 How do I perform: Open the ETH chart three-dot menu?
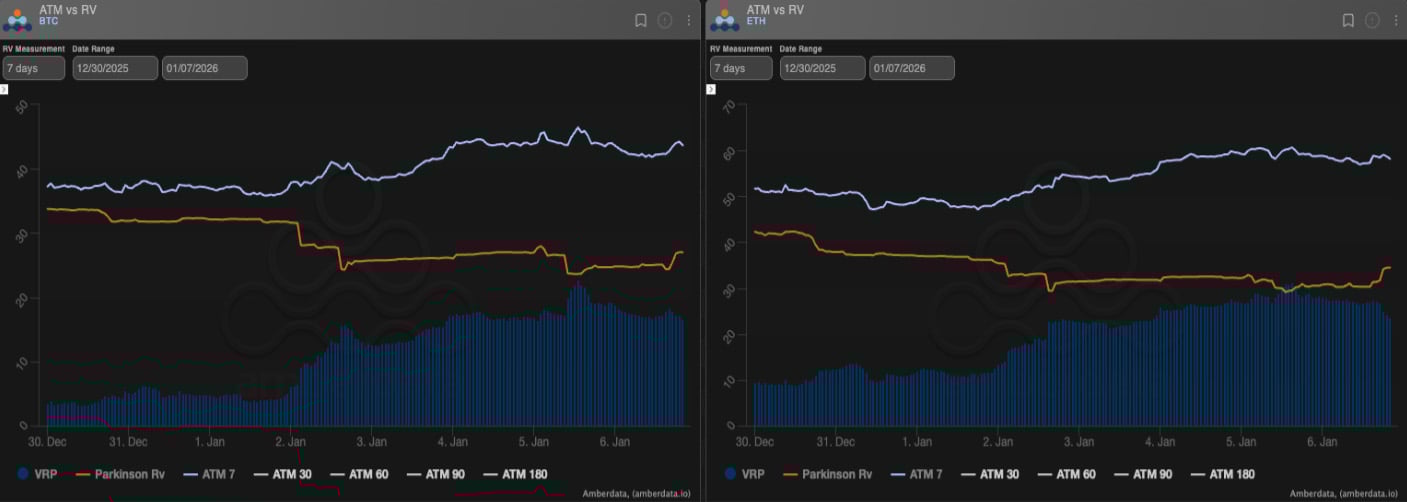pos(1396,20)
